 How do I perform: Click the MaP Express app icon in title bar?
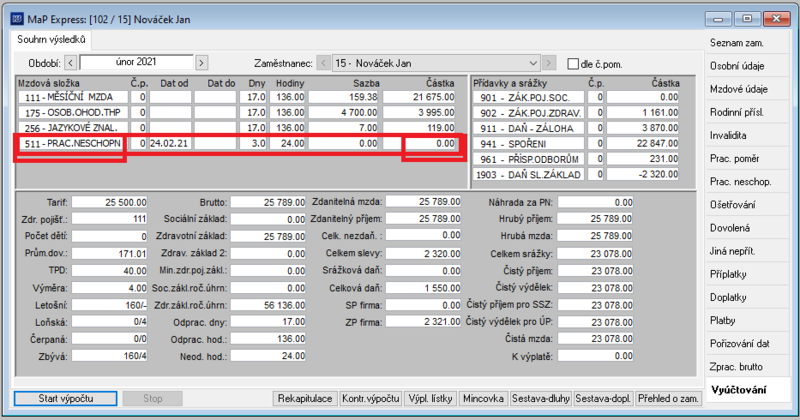(17, 19)
